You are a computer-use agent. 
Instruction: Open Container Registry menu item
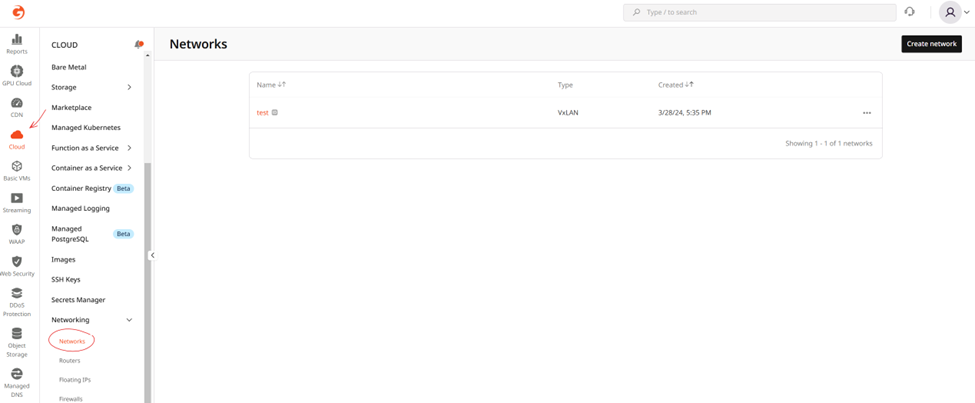[81, 188]
